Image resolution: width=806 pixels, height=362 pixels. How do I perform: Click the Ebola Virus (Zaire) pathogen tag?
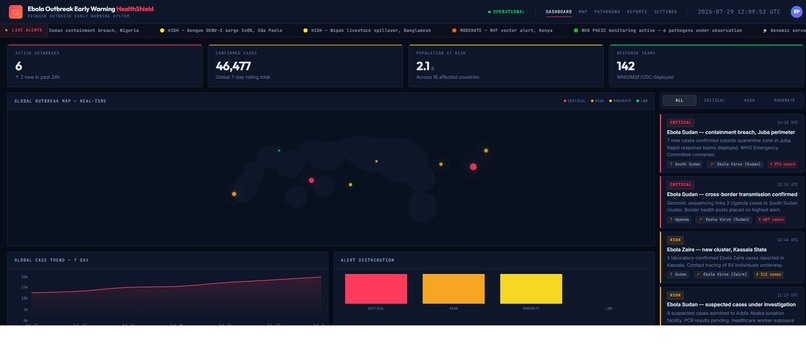click(x=722, y=275)
